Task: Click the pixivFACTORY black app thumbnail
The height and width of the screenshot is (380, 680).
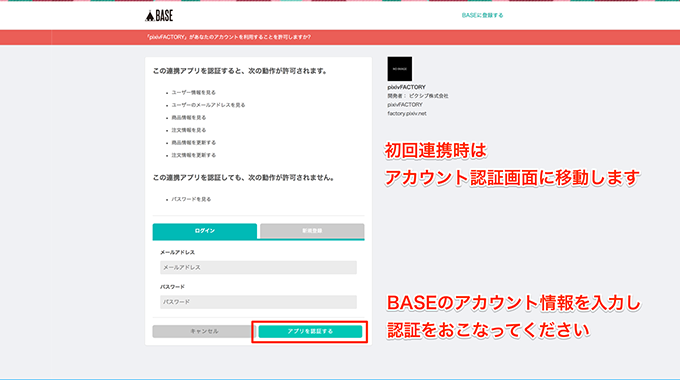Action: point(399,69)
